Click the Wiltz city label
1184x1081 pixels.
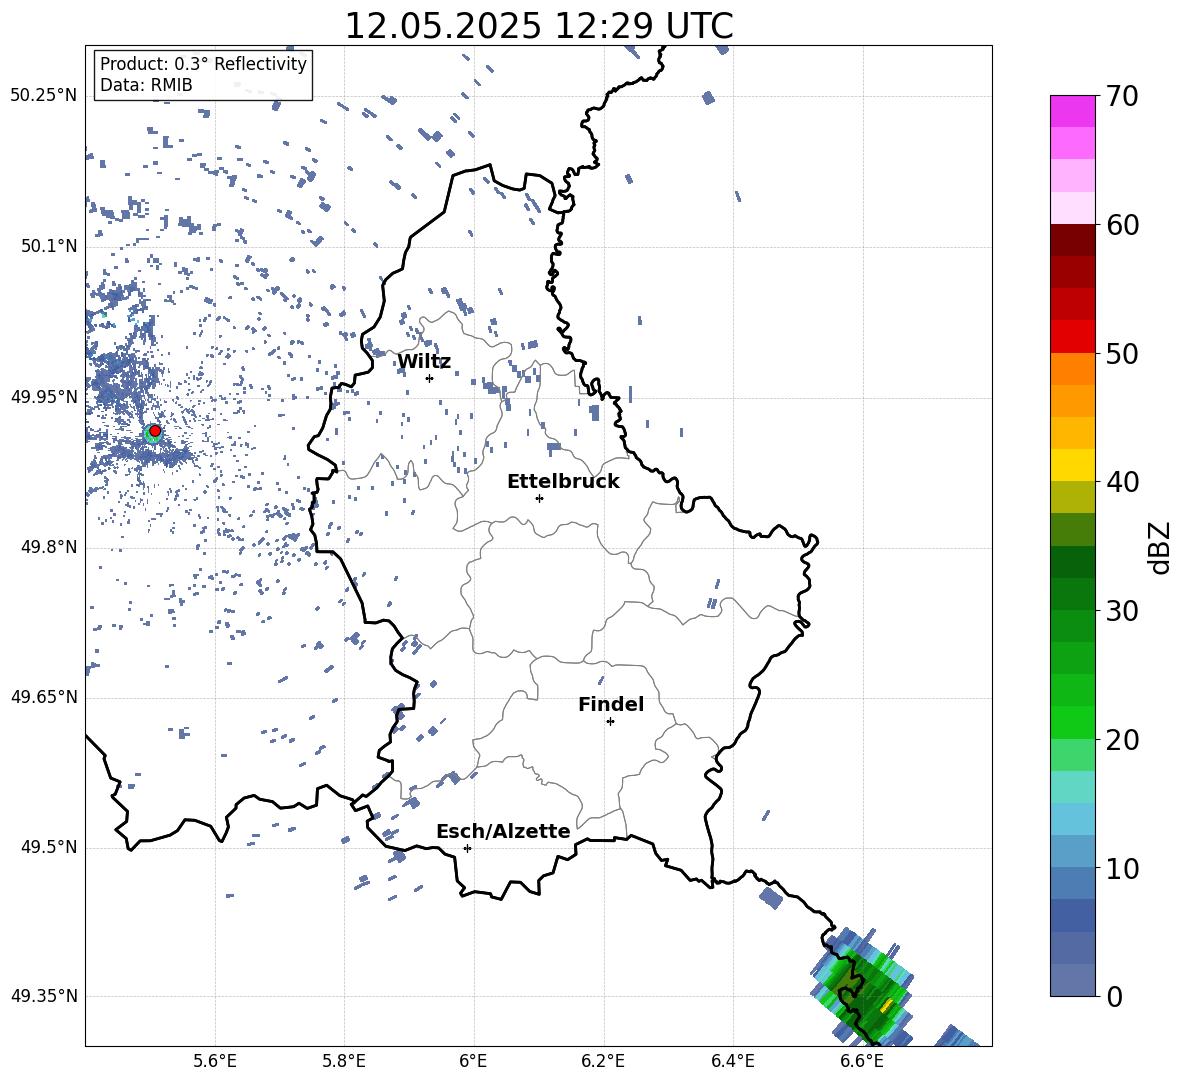tap(424, 361)
